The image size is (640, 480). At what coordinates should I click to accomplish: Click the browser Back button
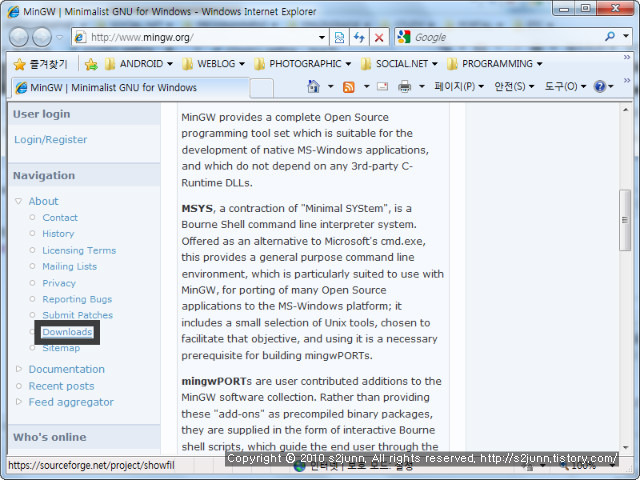pyautogui.click(x=19, y=37)
